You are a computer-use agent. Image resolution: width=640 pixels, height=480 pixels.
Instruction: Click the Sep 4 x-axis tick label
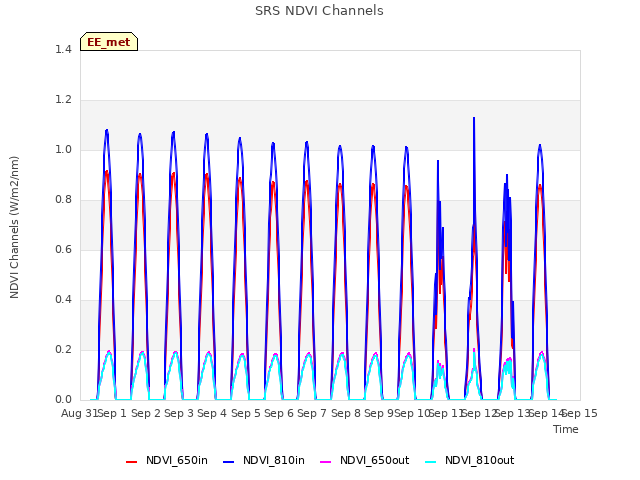coord(212,413)
